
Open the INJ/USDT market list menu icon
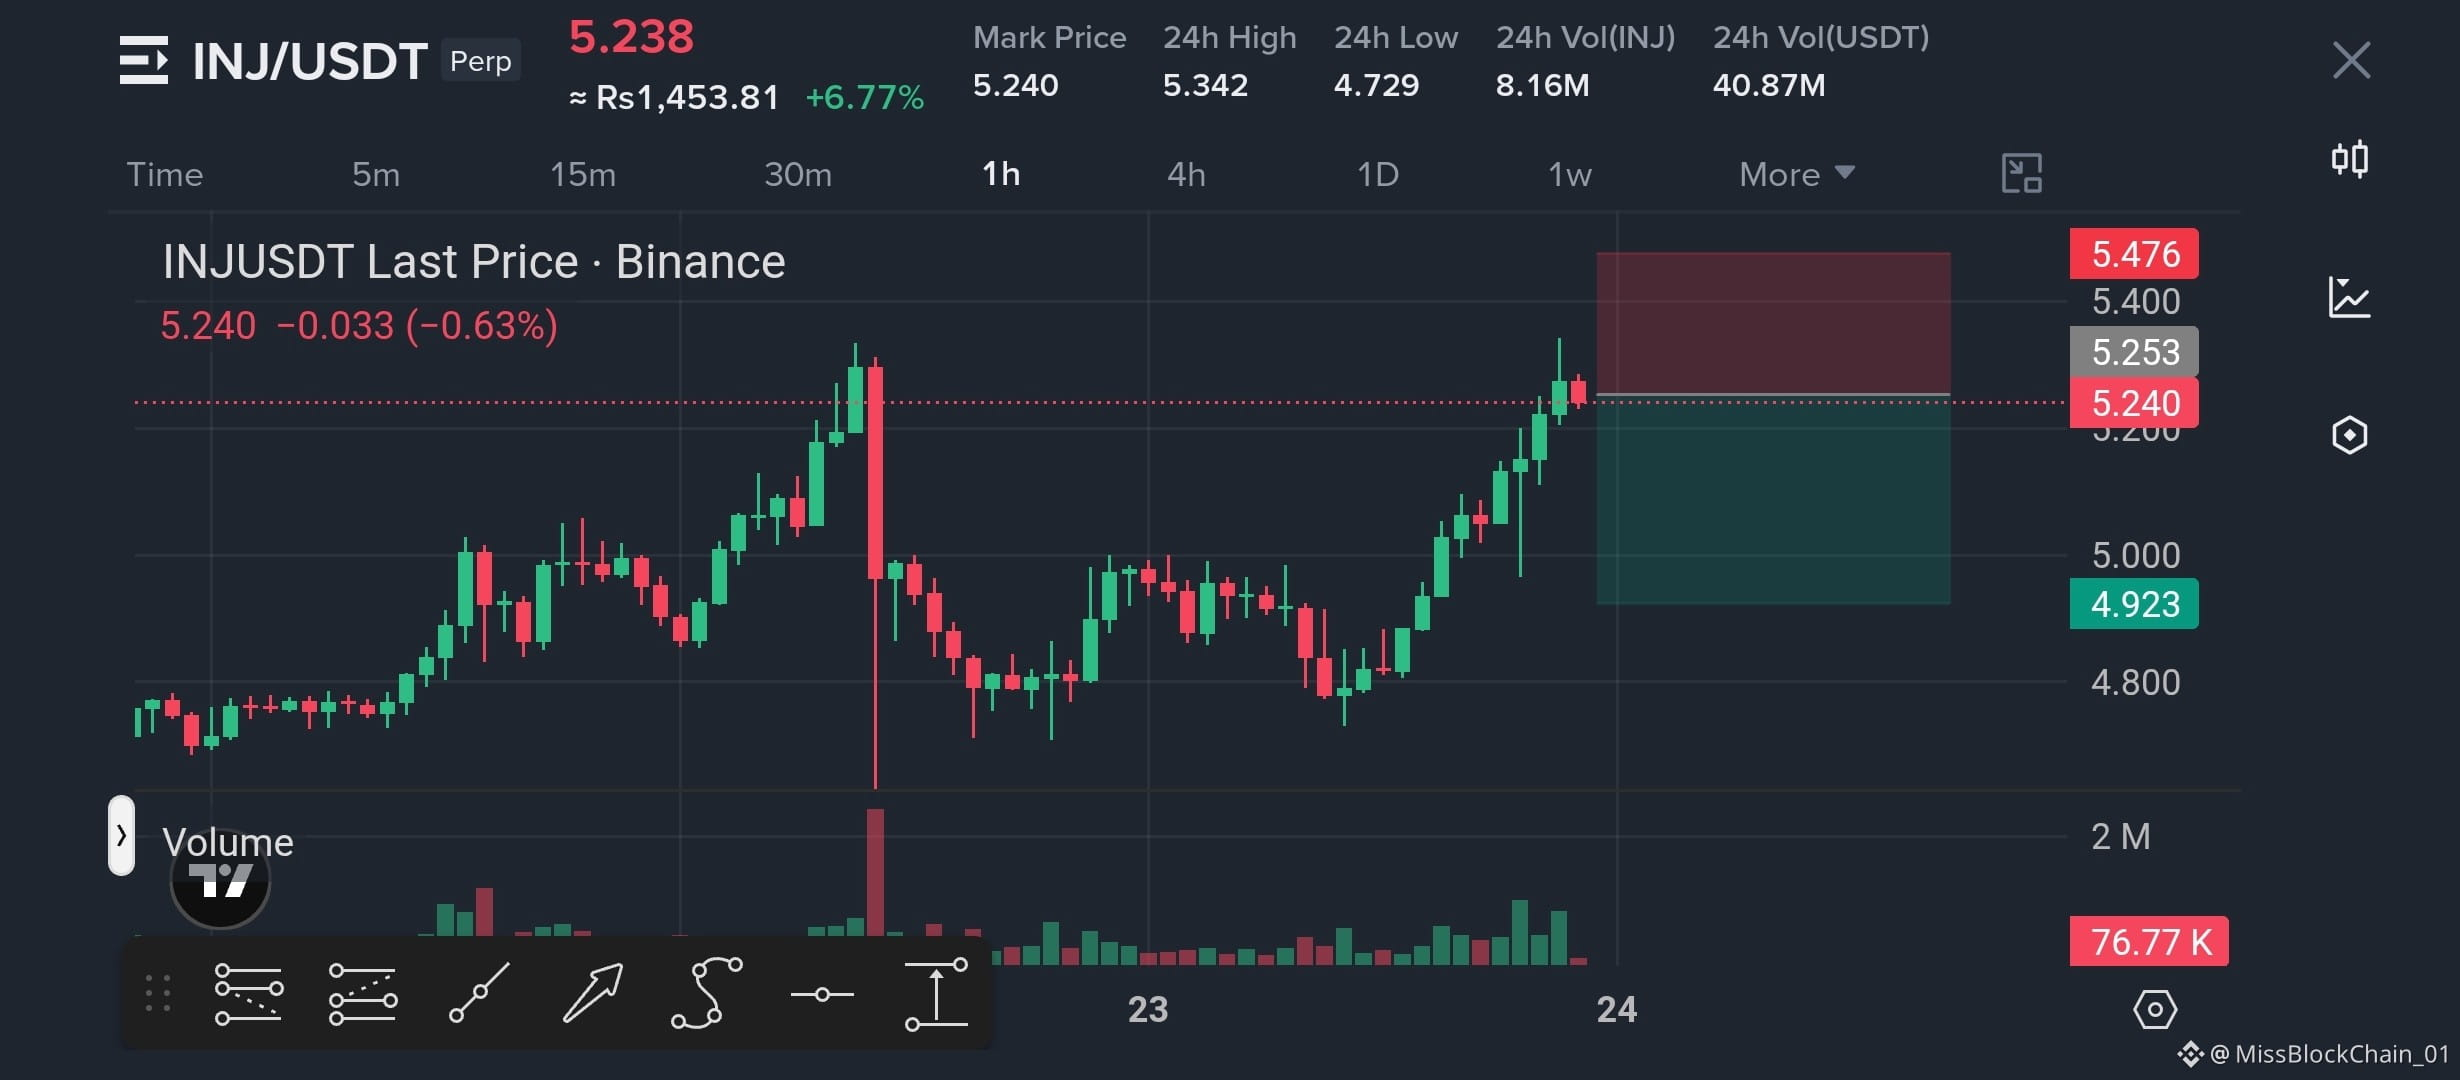(143, 60)
